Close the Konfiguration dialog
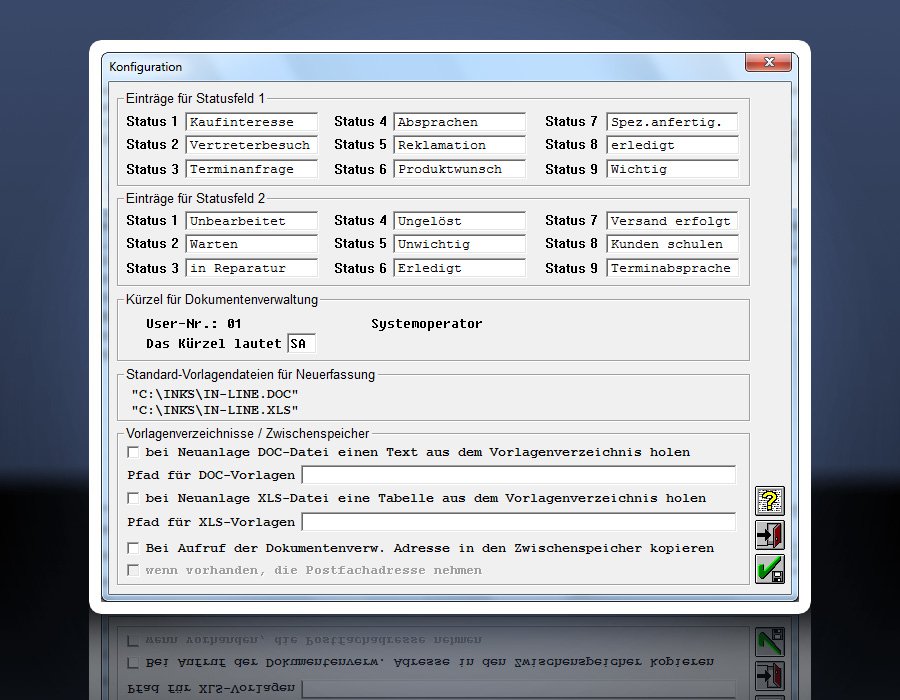This screenshot has width=900, height=700. pos(768,62)
